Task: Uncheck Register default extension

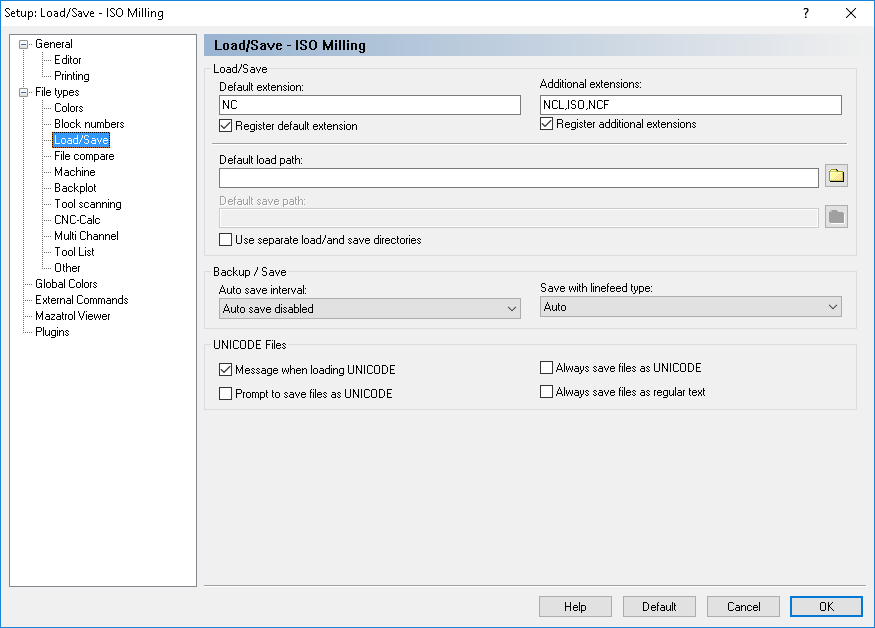Action: 225,126
